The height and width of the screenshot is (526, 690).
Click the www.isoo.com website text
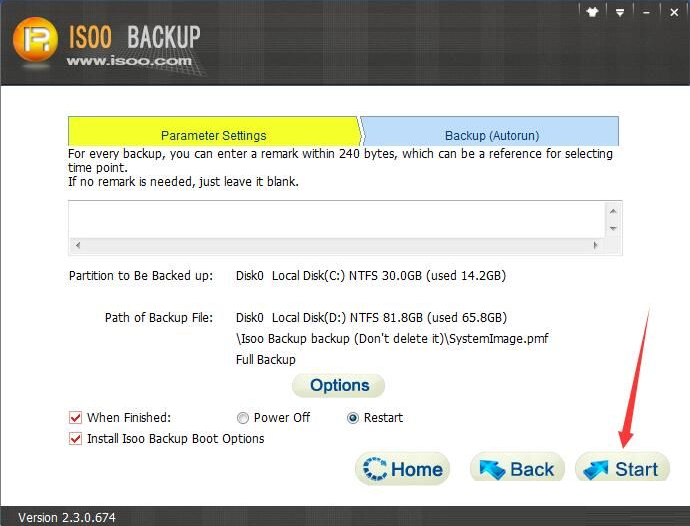tap(129, 61)
